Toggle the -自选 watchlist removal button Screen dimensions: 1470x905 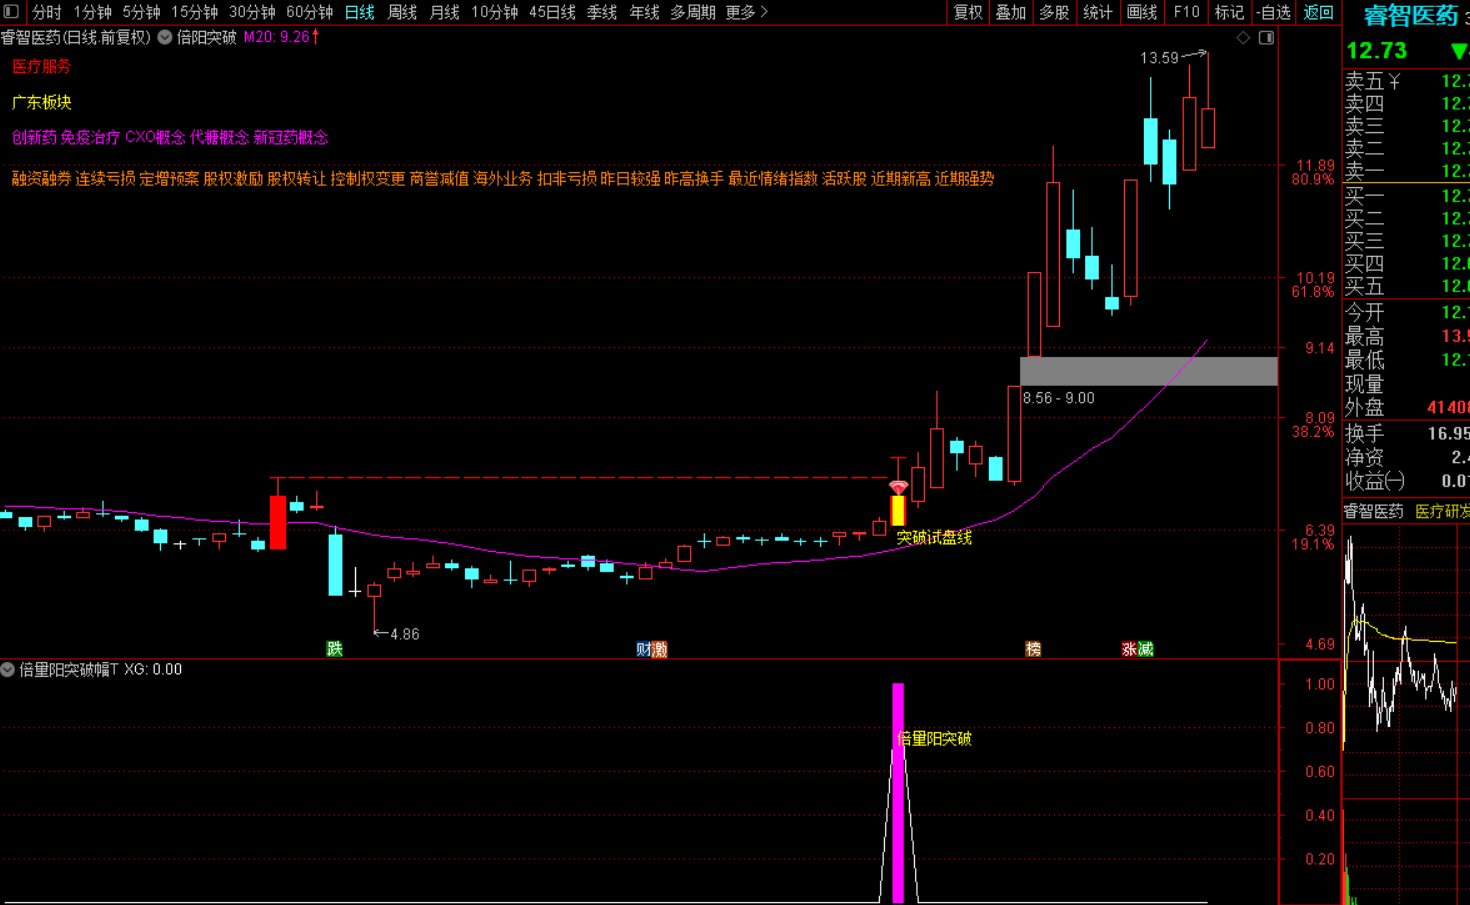[x=1274, y=12]
